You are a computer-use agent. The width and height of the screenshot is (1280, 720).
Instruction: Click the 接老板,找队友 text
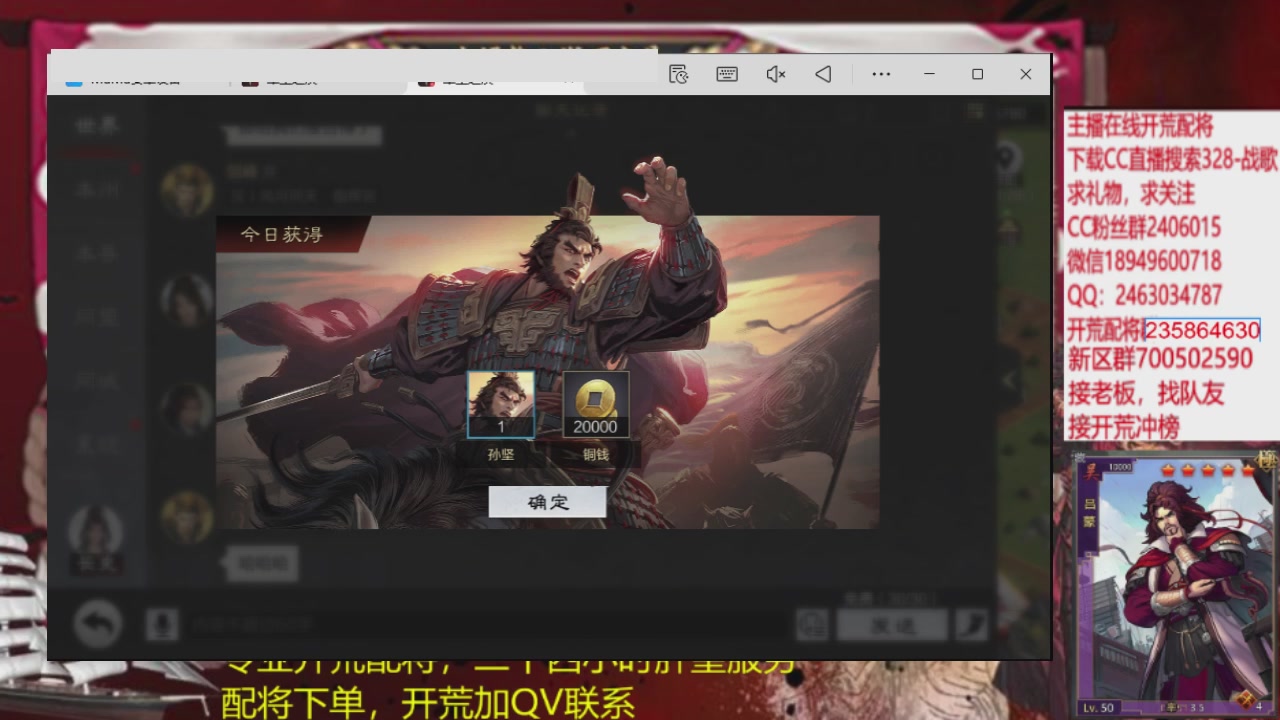[1146, 392]
